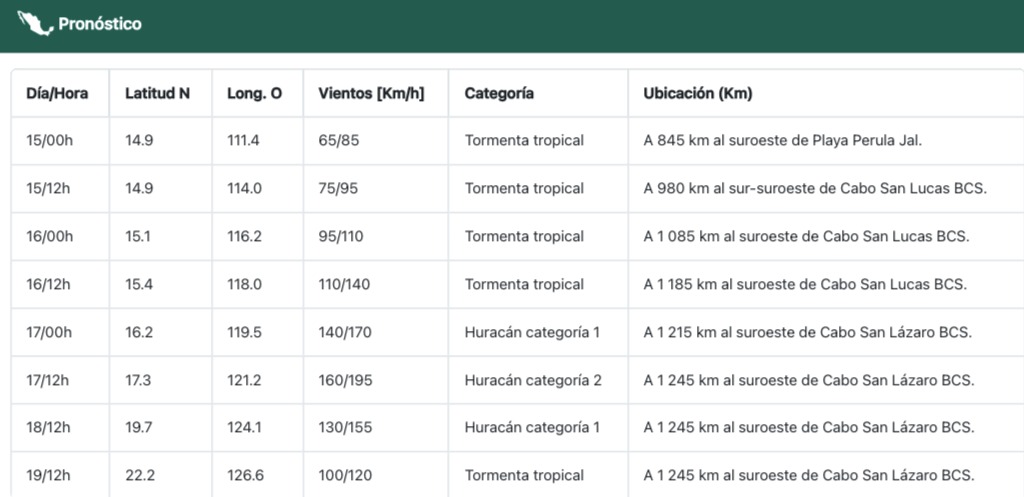Select latitude value 22.2

tap(140, 475)
